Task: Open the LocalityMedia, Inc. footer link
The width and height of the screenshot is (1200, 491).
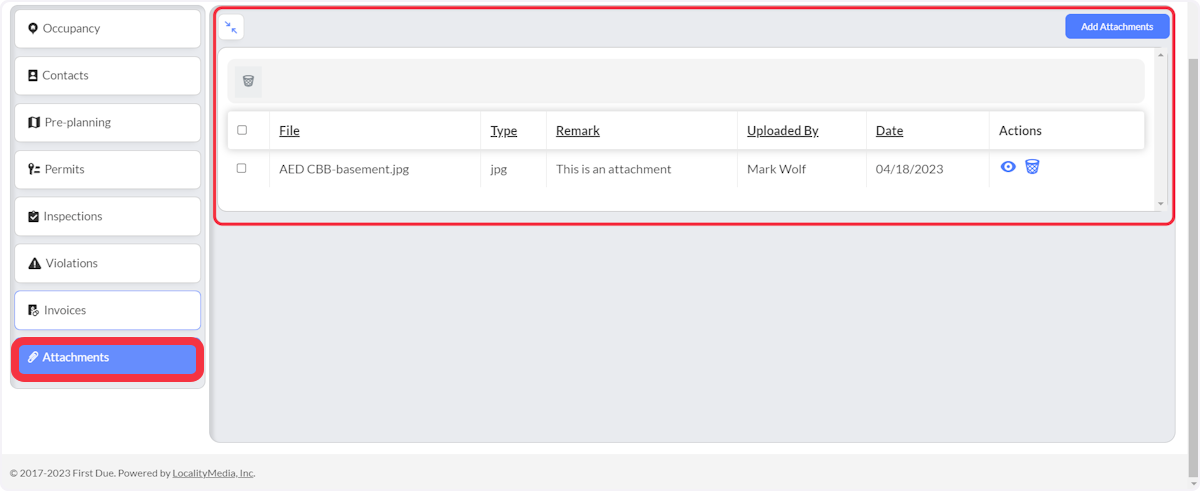Action: click(x=213, y=473)
